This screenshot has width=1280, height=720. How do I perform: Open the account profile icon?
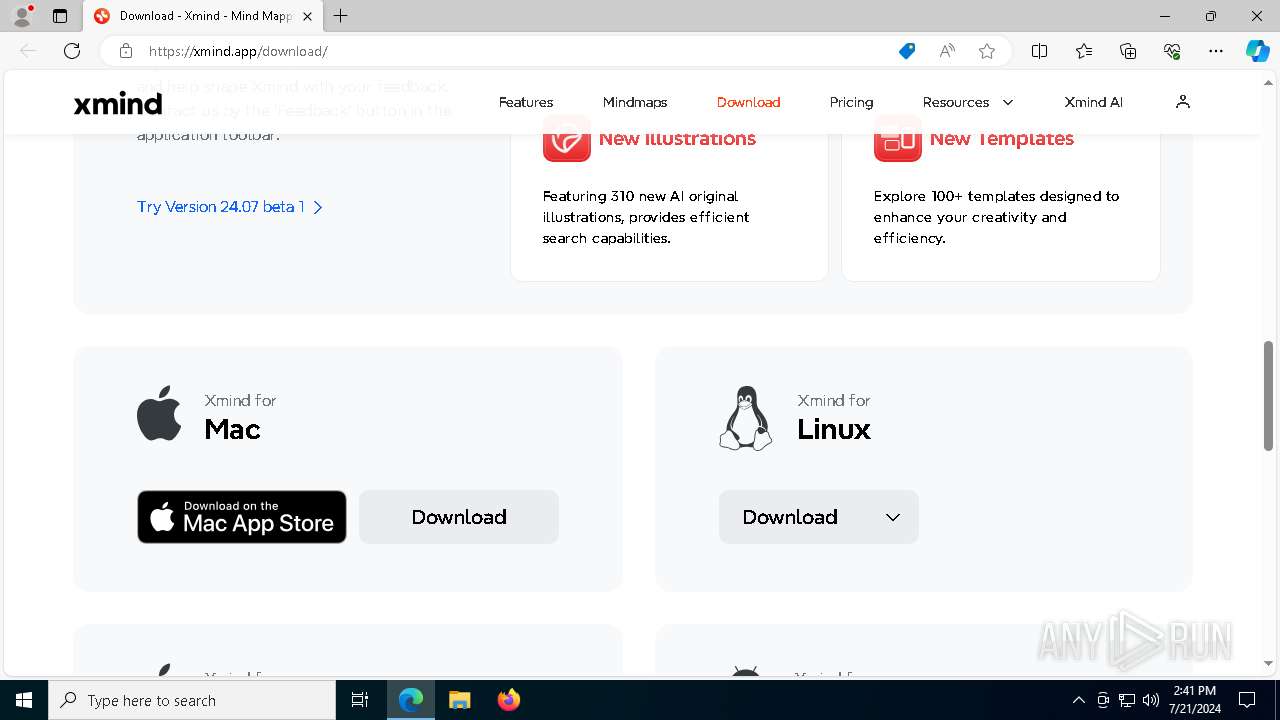[1183, 102]
